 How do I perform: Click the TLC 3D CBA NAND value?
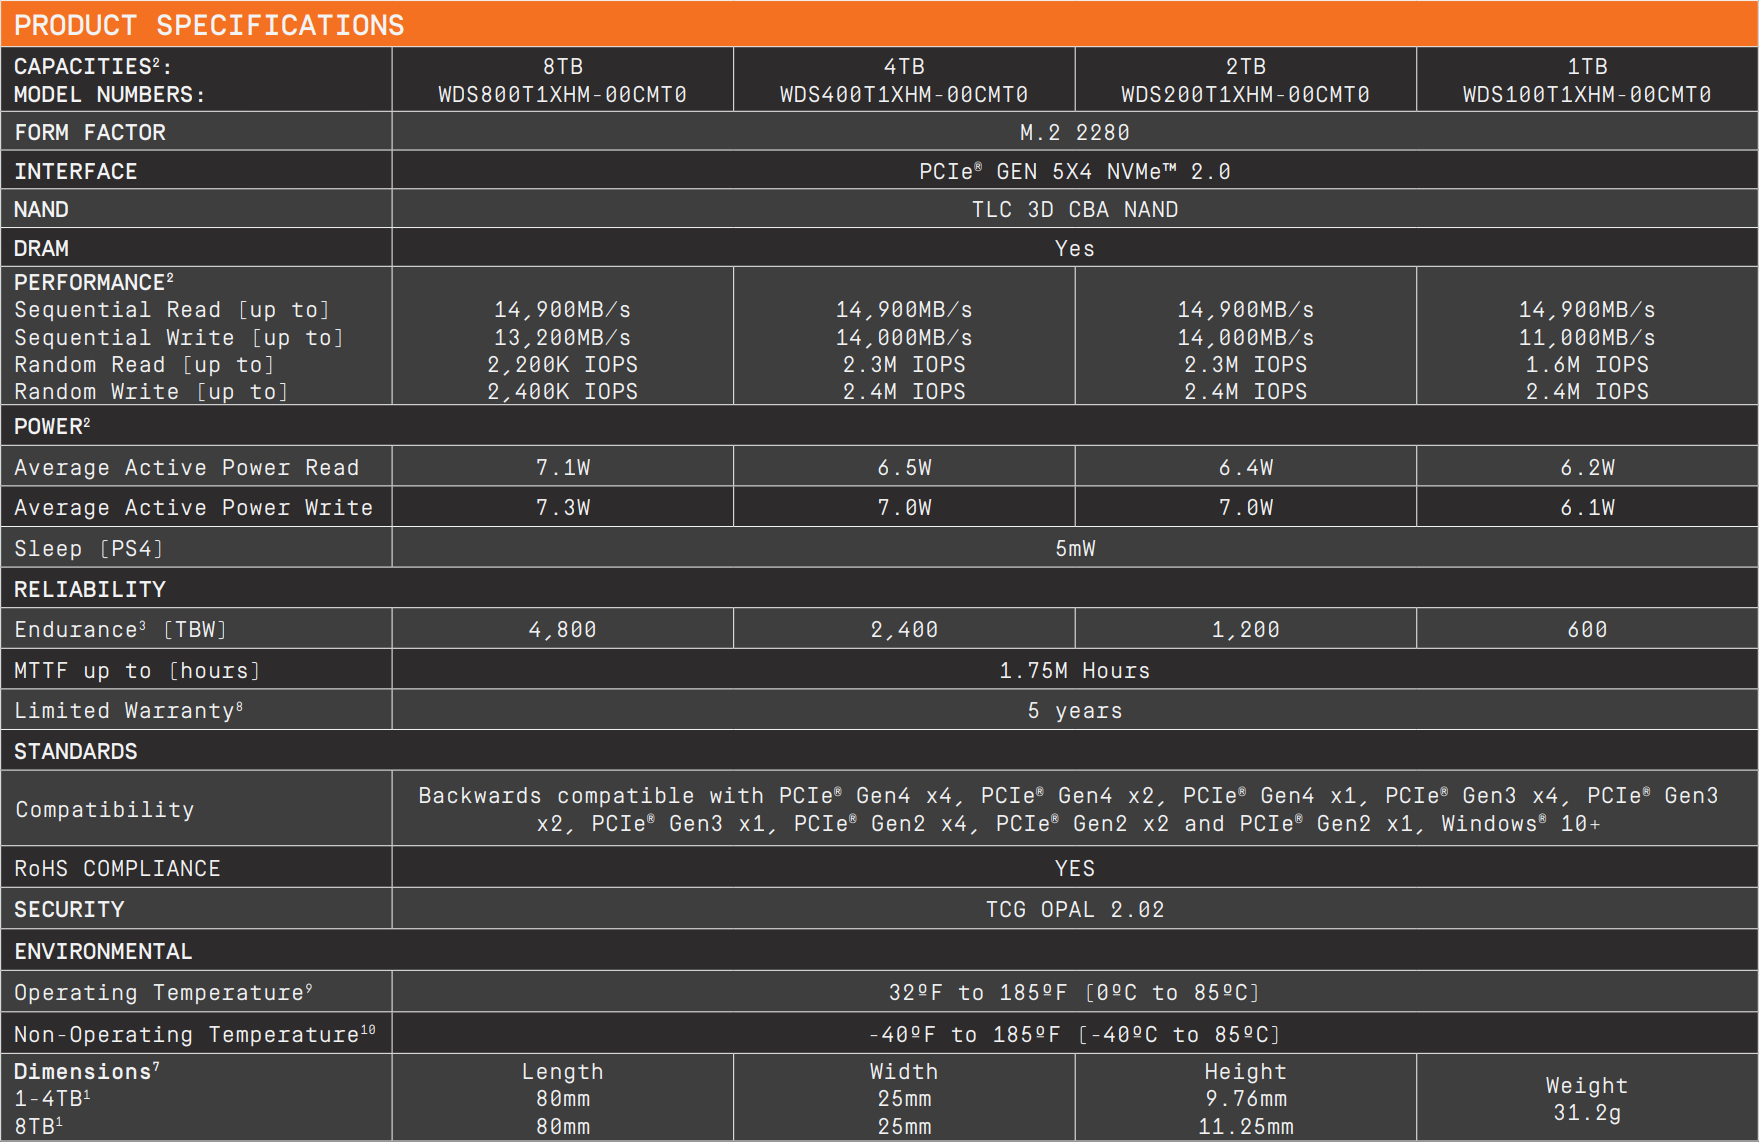click(x=1075, y=210)
